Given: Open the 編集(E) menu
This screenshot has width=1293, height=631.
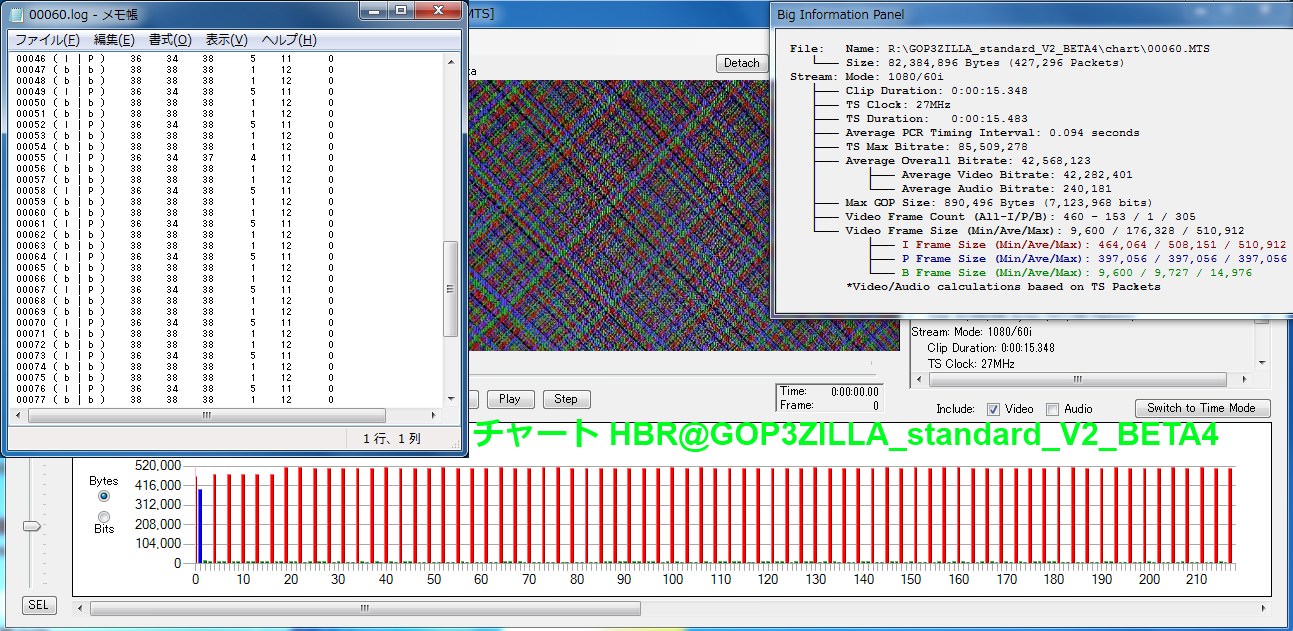Looking at the screenshot, I should click(x=114, y=40).
